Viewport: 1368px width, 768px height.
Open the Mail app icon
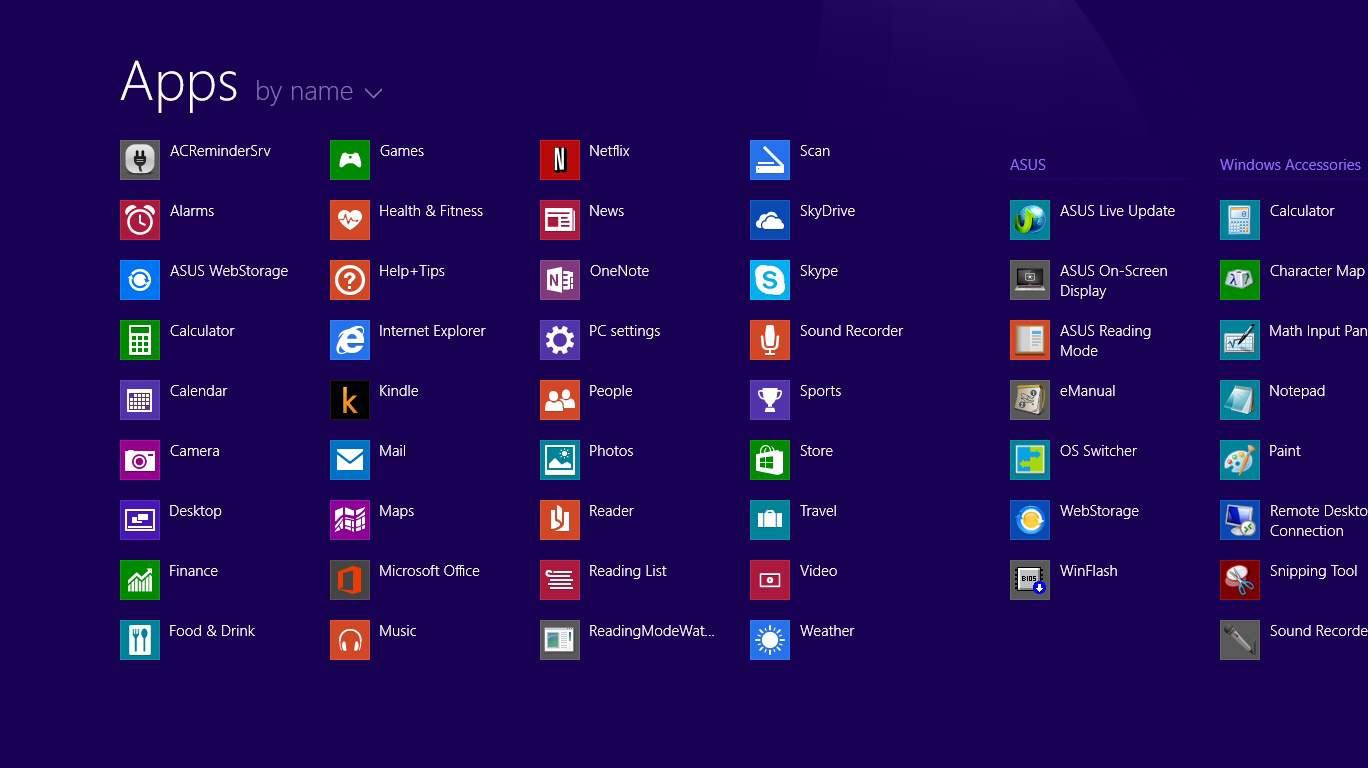350,460
